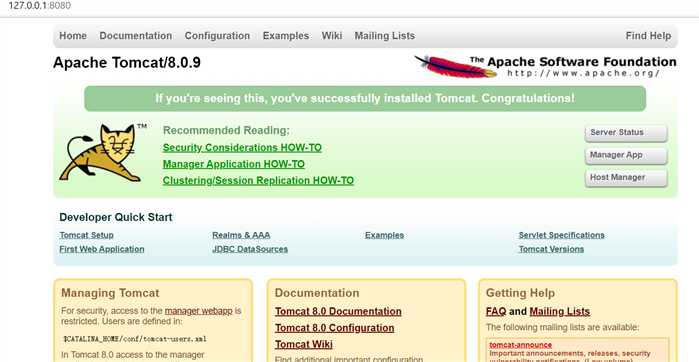Viewport: 699px width, 362px height.
Task: Click the congratulations banner message
Action: click(x=365, y=99)
